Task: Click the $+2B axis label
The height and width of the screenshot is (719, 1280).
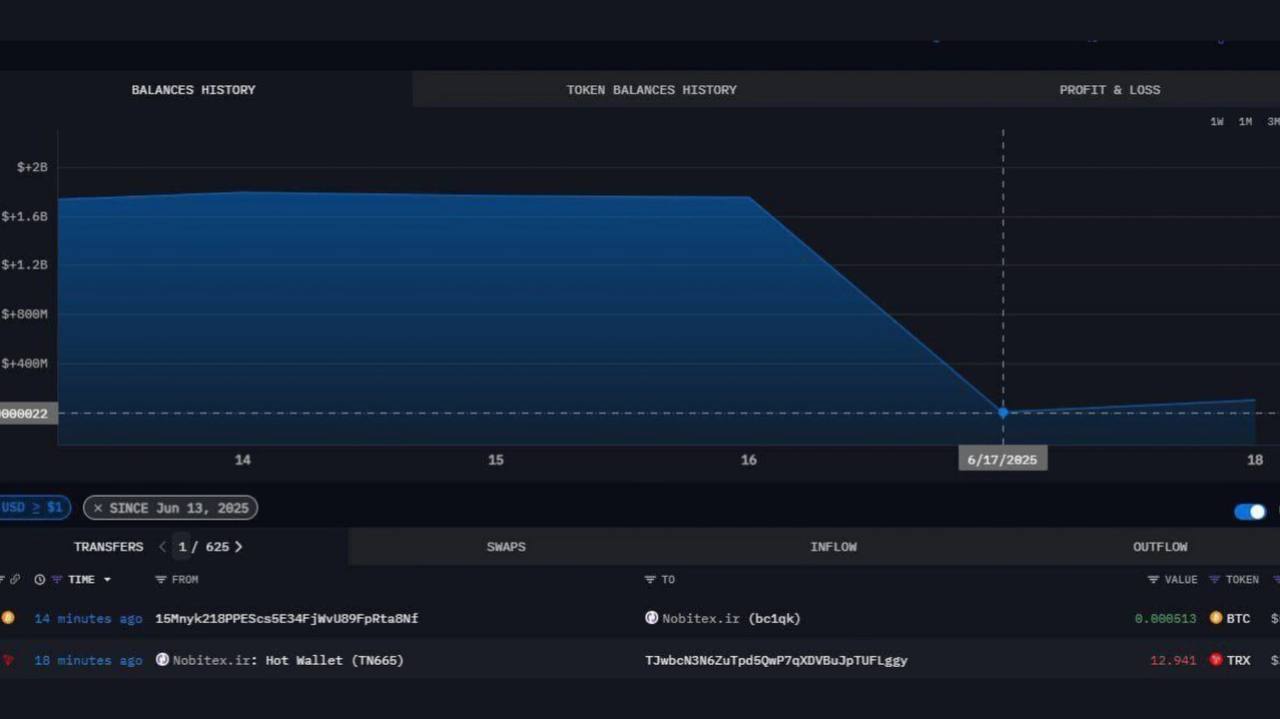Action: [x=32, y=167]
